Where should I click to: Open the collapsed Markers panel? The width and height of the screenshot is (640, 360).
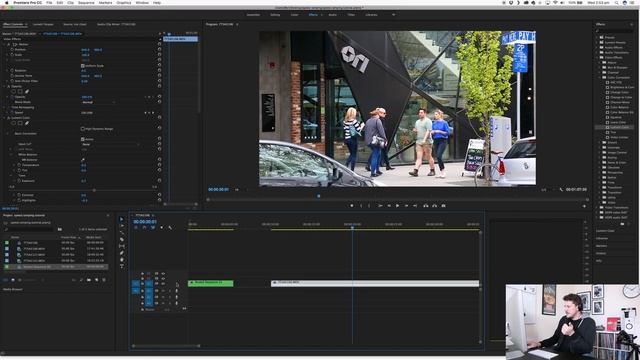pos(601,246)
